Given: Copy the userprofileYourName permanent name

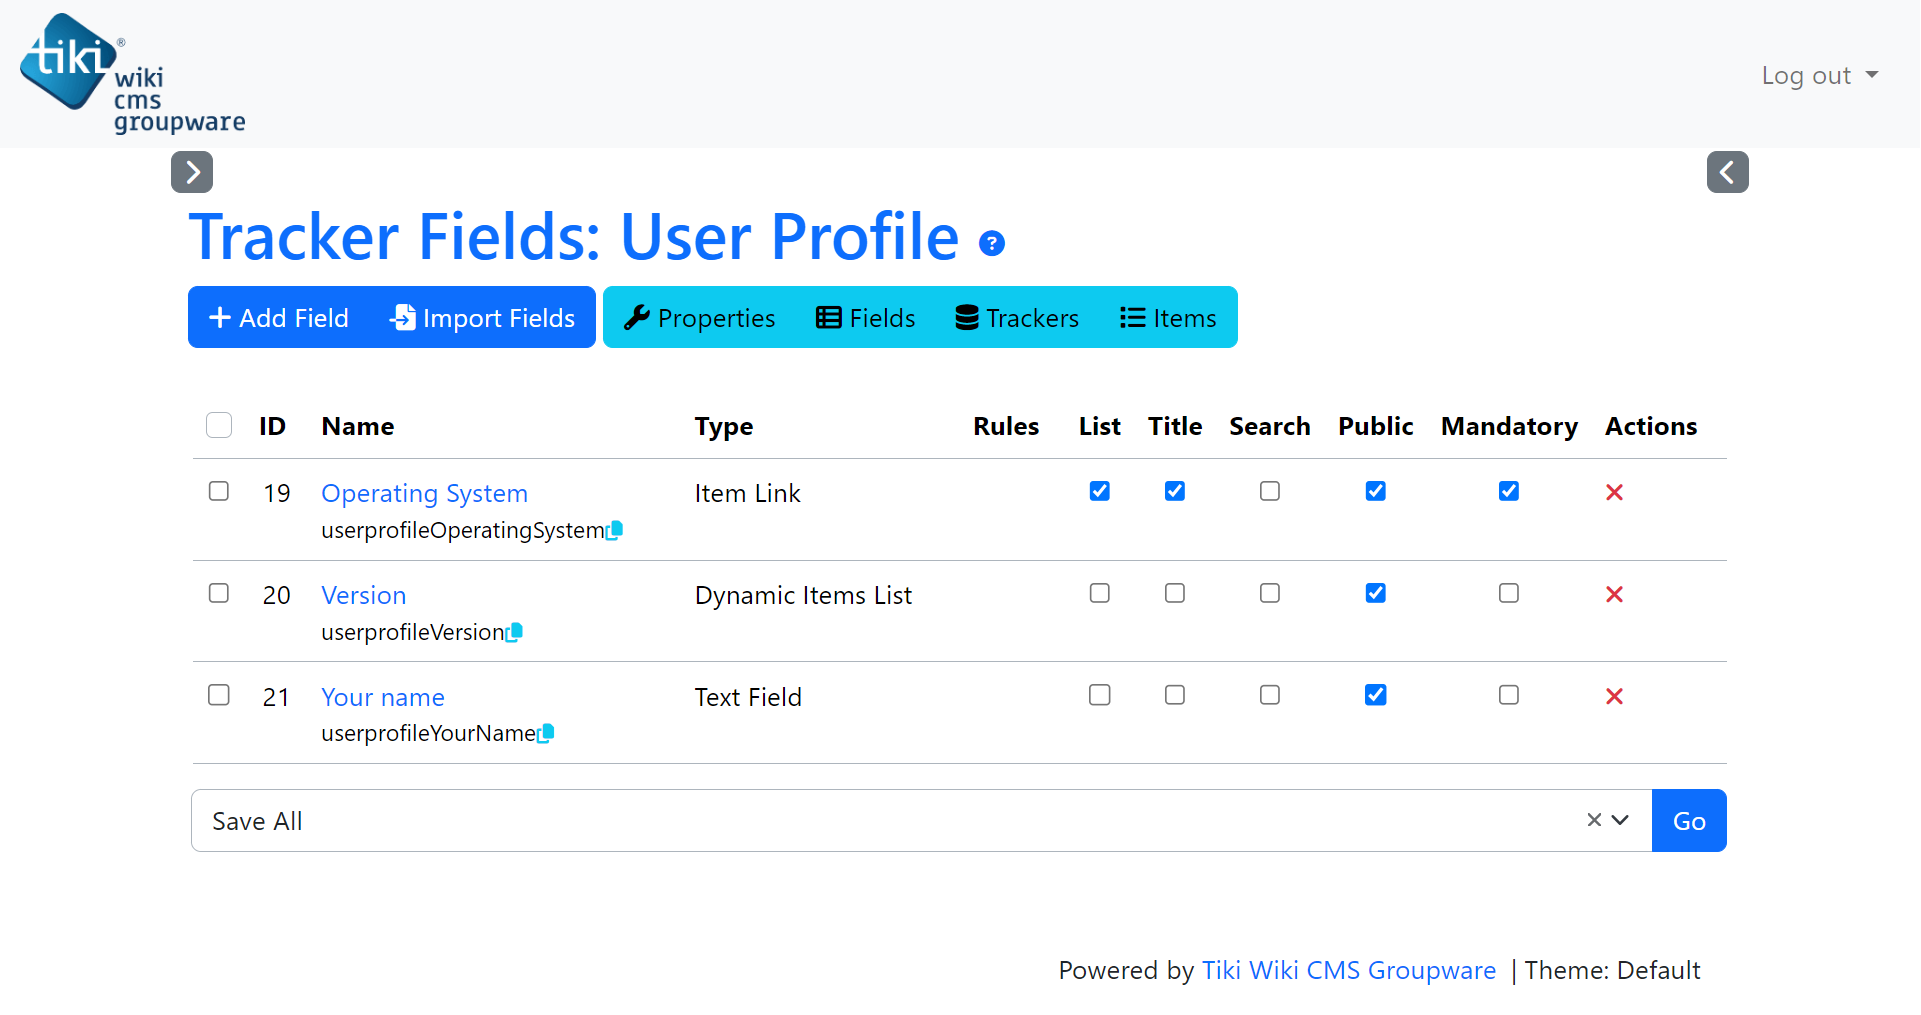Looking at the screenshot, I should pyautogui.click(x=546, y=733).
